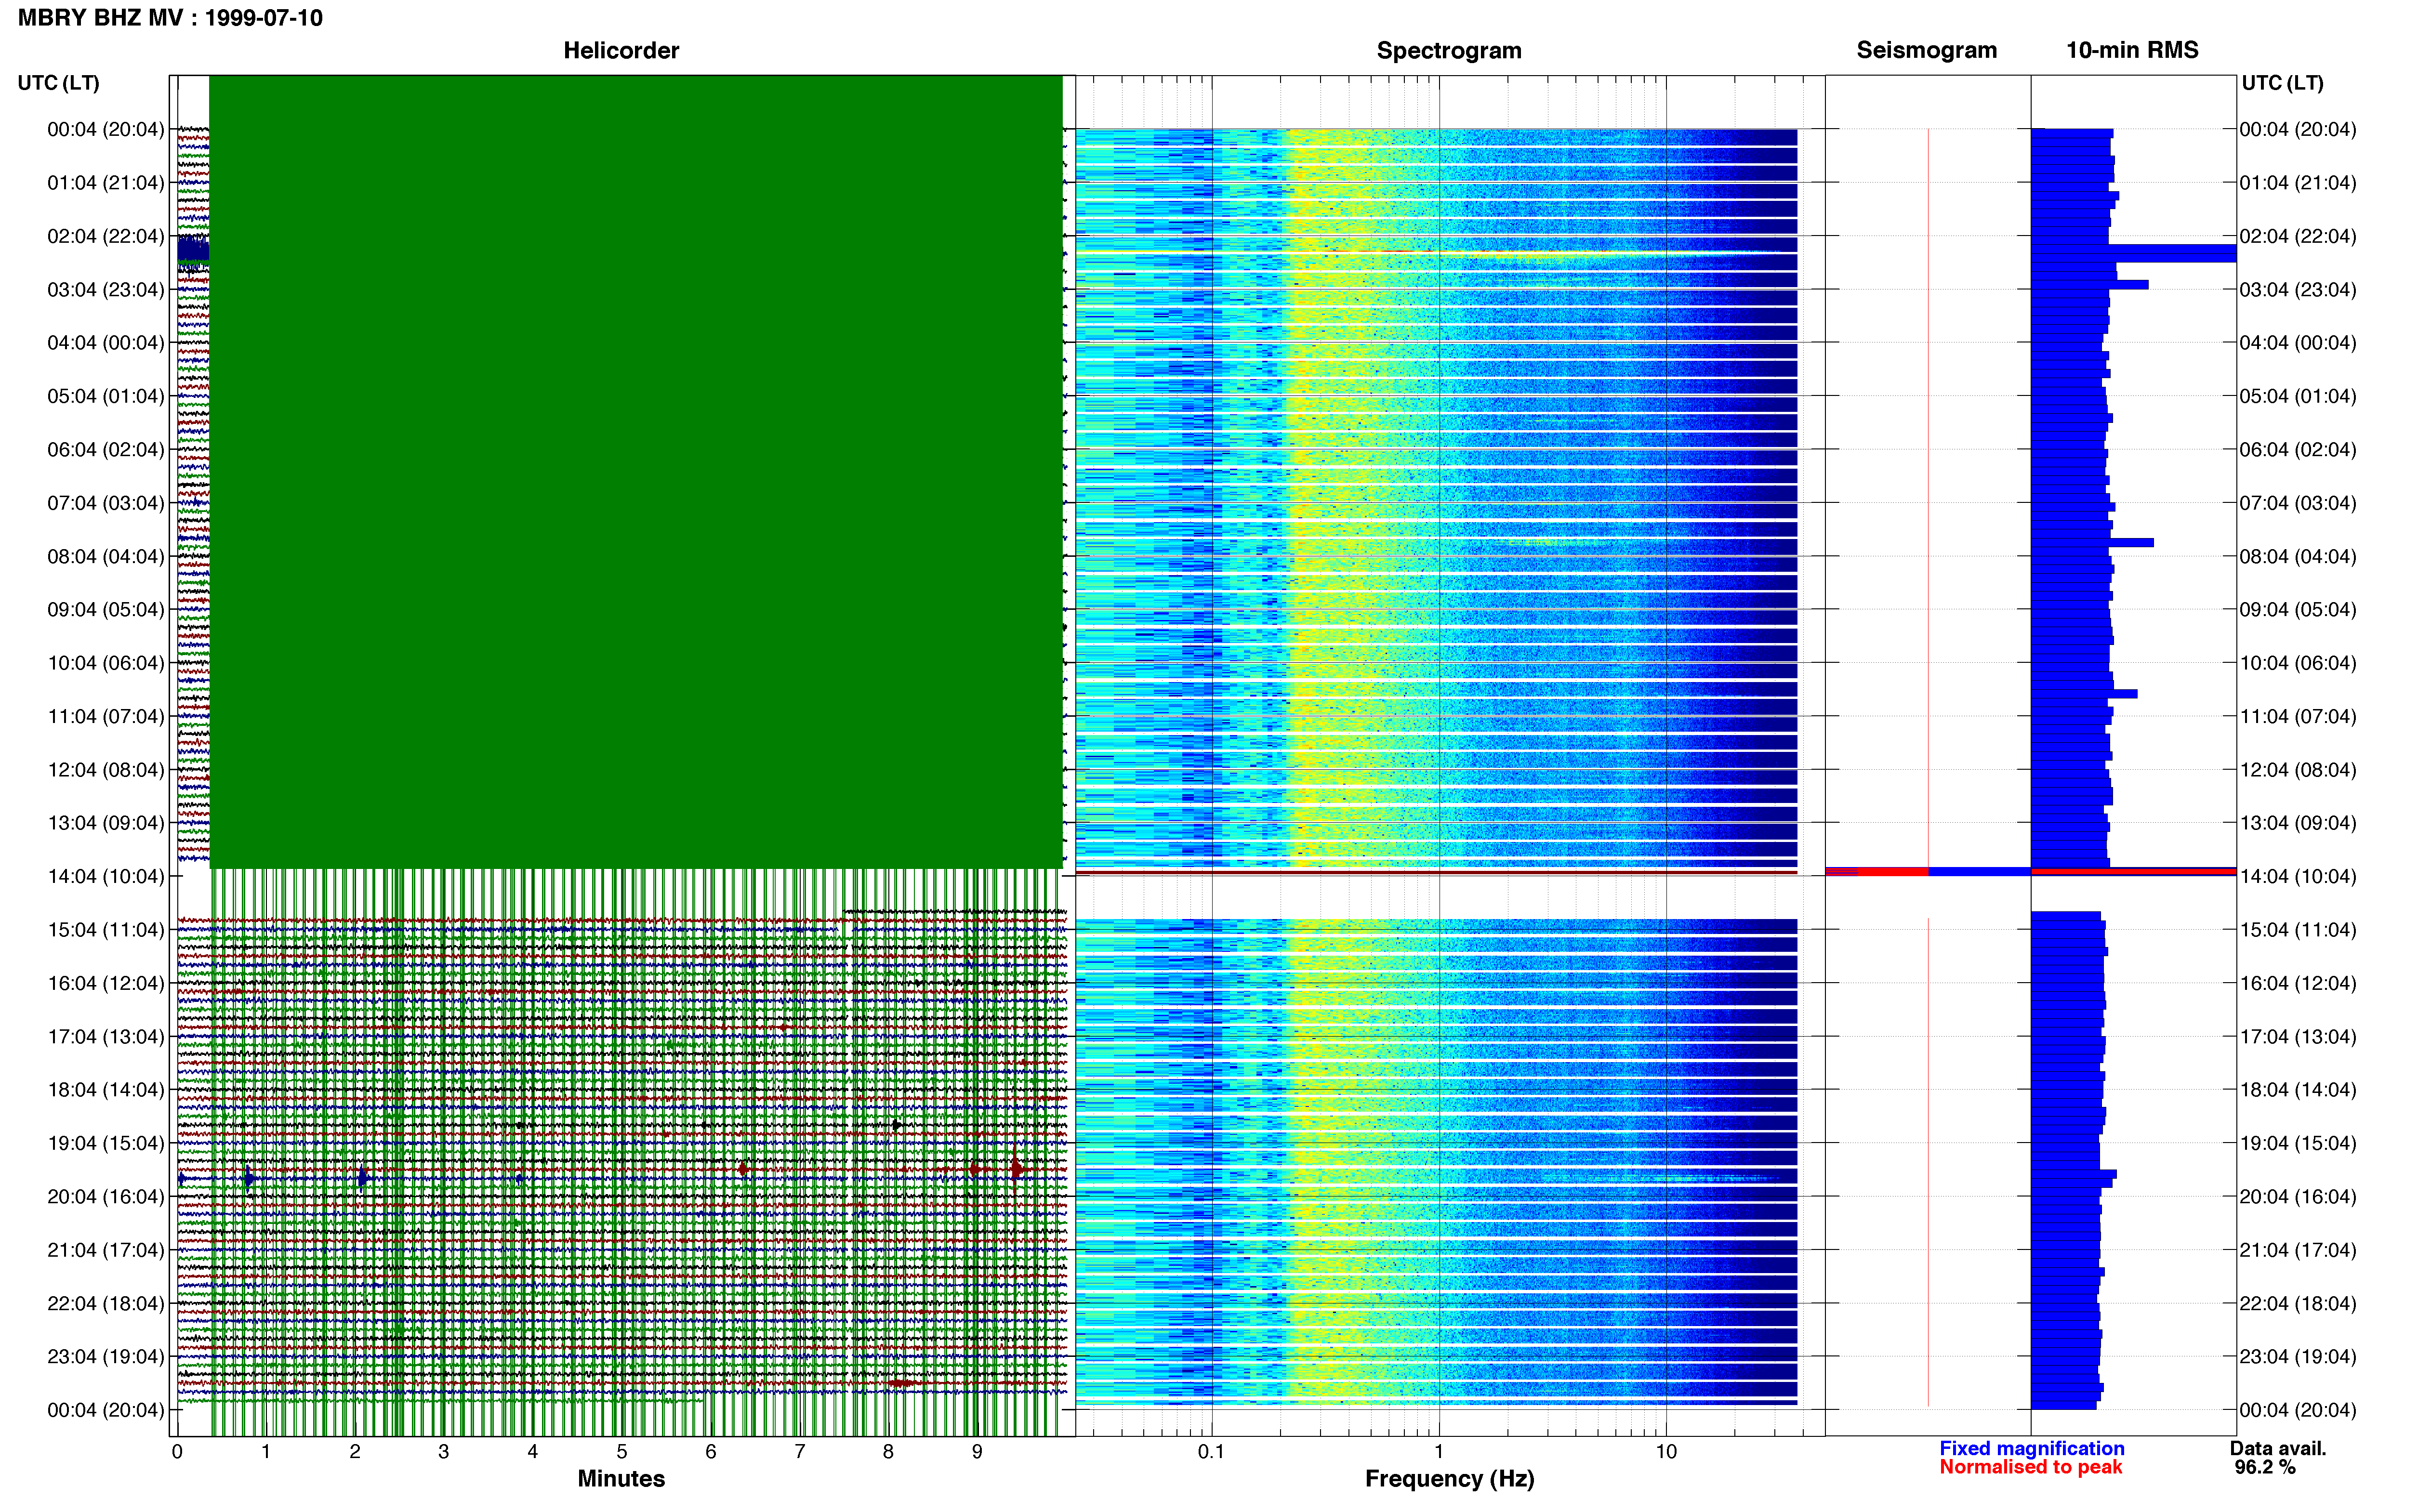Click left time label 23:04 (19:04)
Image resolution: width=2418 pixels, height=1512 pixels.
(106, 1356)
